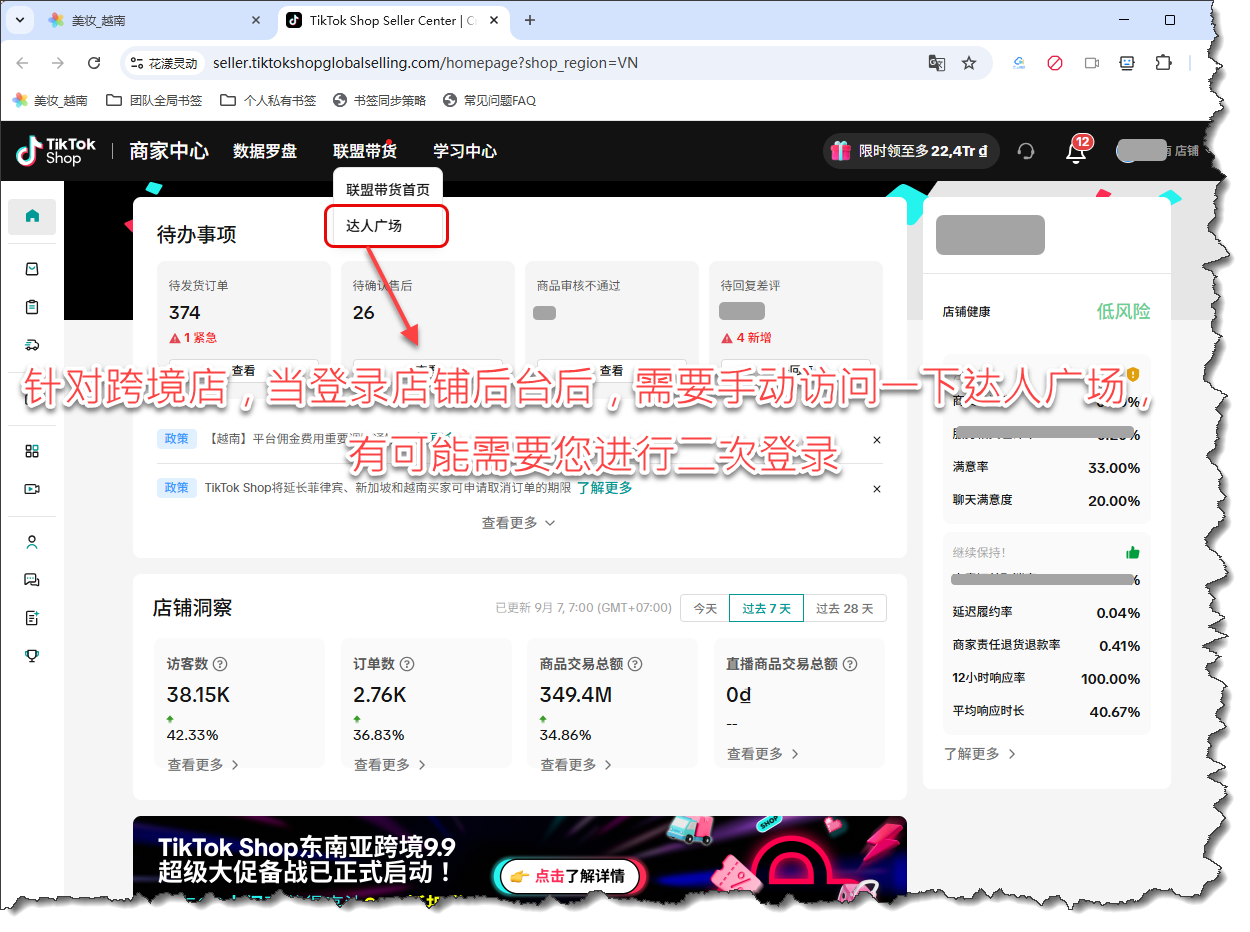Open the chat bubbles icon in the sidebar
This screenshot has height=932, width=1250.
[x=32, y=580]
